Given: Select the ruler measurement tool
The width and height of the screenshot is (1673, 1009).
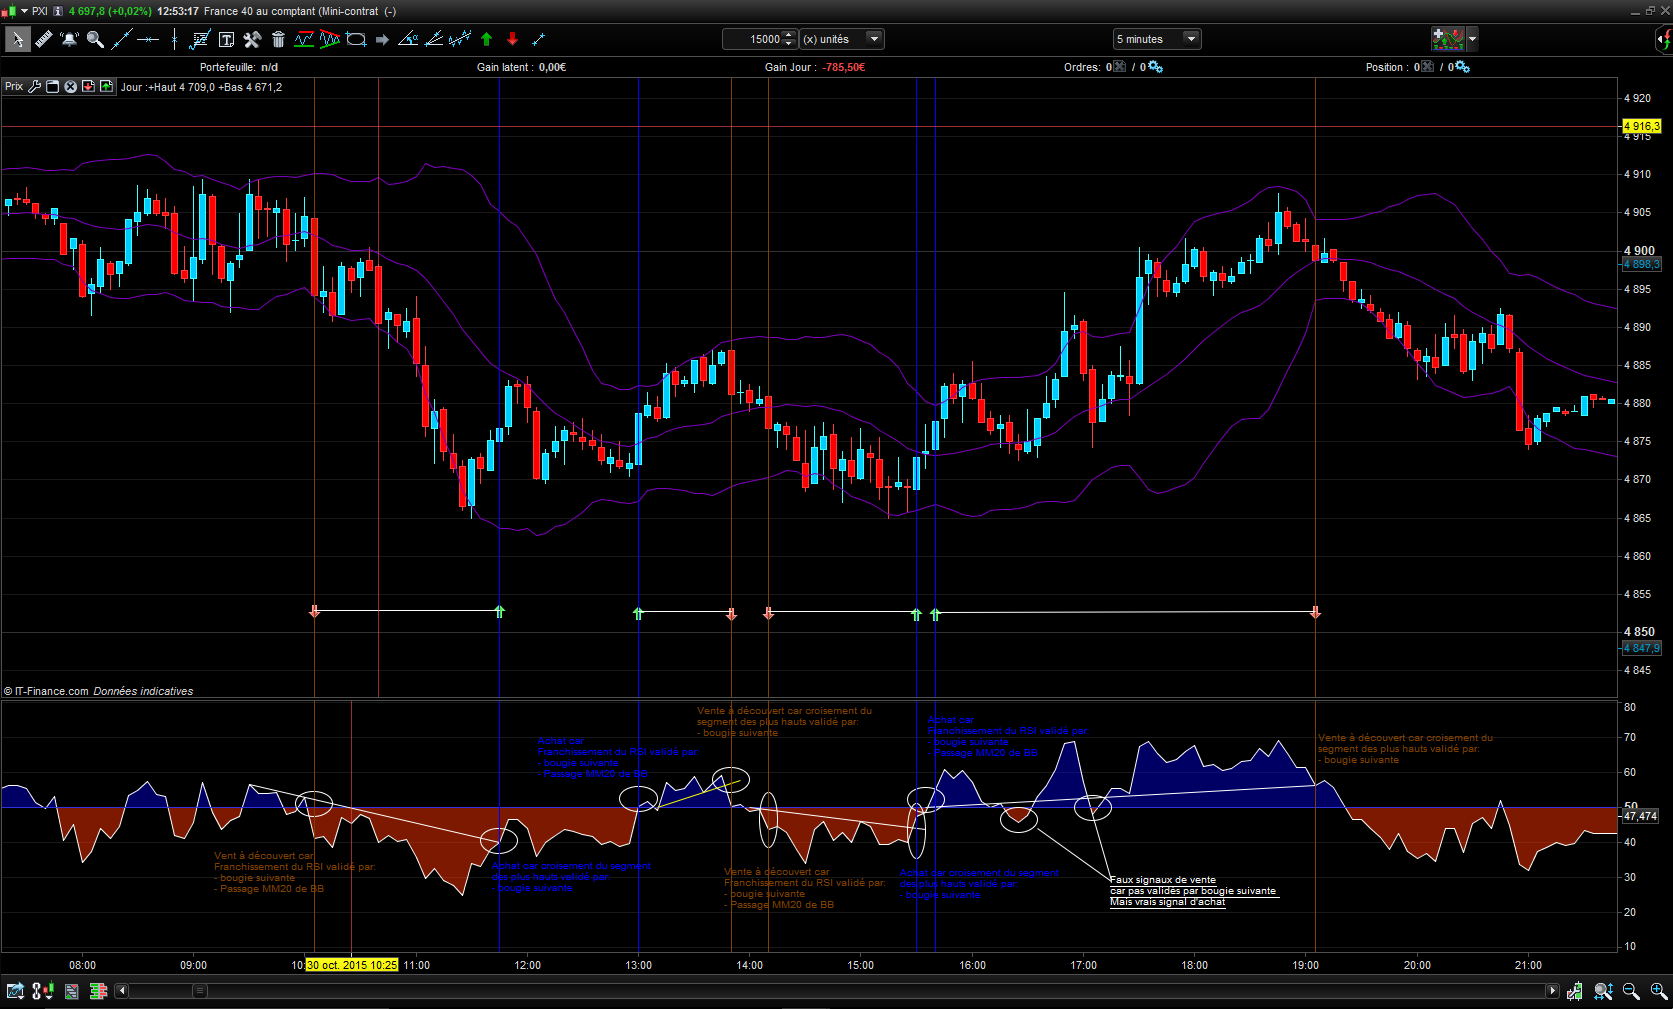Looking at the screenshot, I should click(43, 39).
